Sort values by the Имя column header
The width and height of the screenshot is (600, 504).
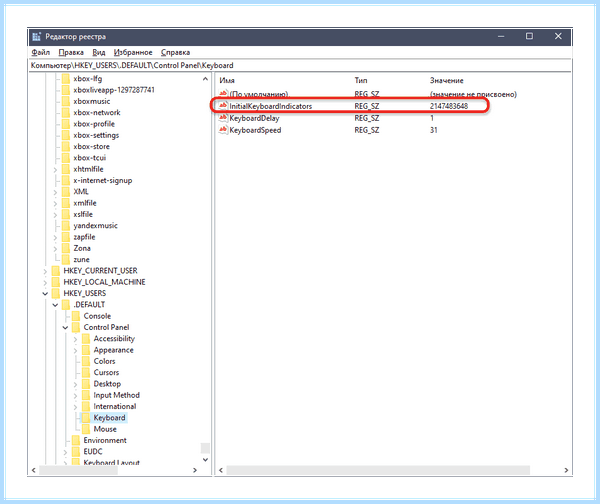click(227, 80)
